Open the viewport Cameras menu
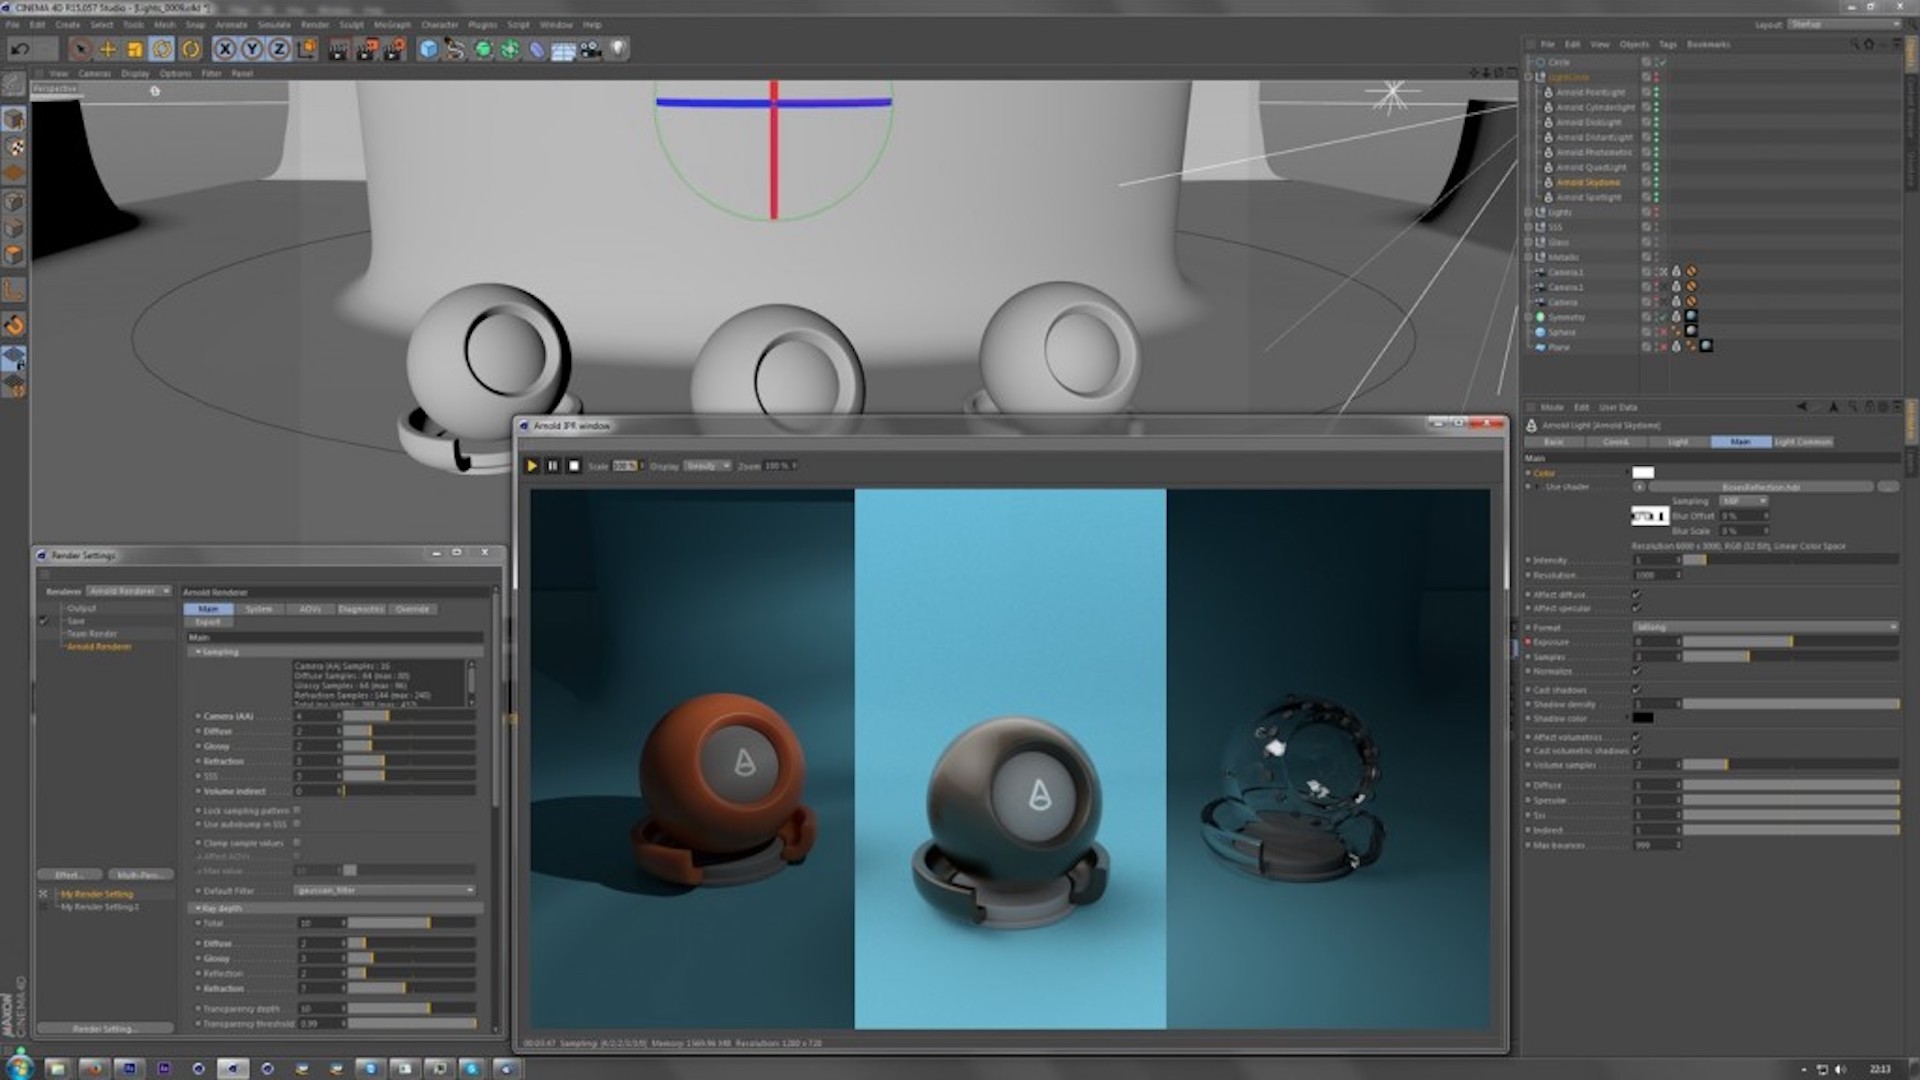This screenshot has height=1080, width=1920. pyautogui.click(x=95, y=74)
